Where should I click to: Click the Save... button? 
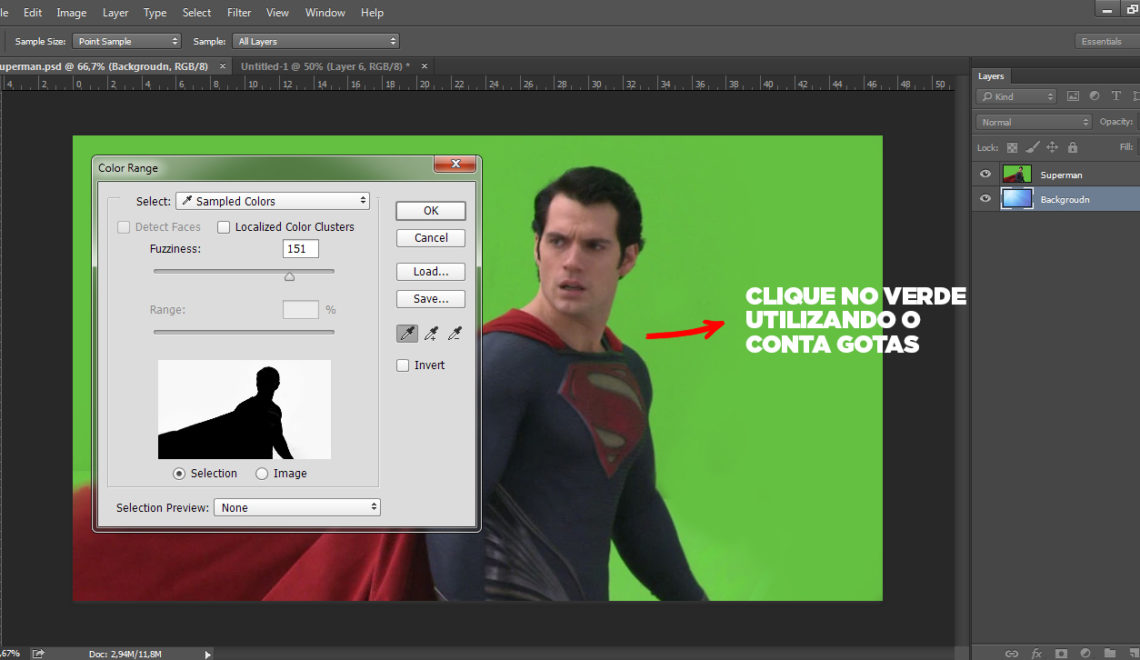point(430,299)
